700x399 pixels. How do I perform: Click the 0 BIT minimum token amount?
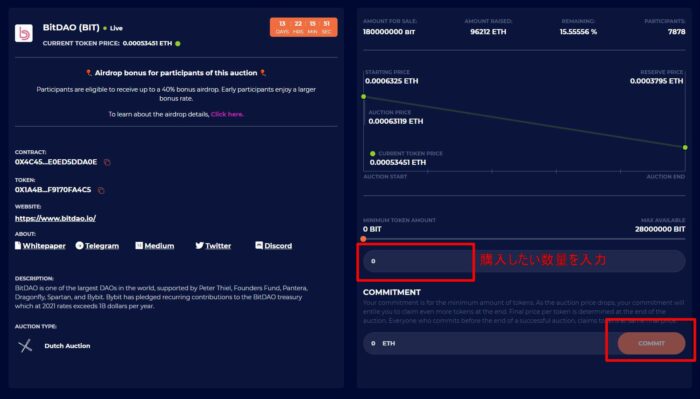[372, 229]
